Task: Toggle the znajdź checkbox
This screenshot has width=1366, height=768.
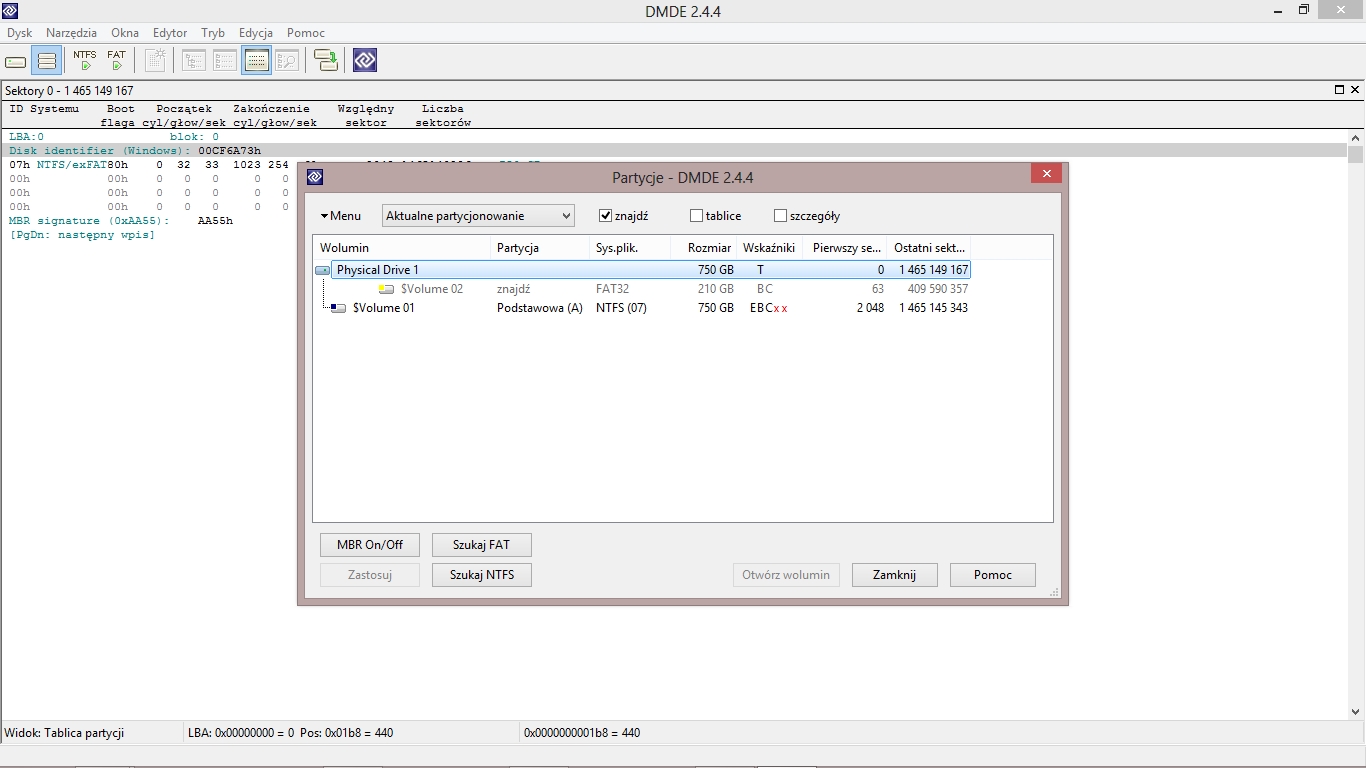Action: (605, 216)
